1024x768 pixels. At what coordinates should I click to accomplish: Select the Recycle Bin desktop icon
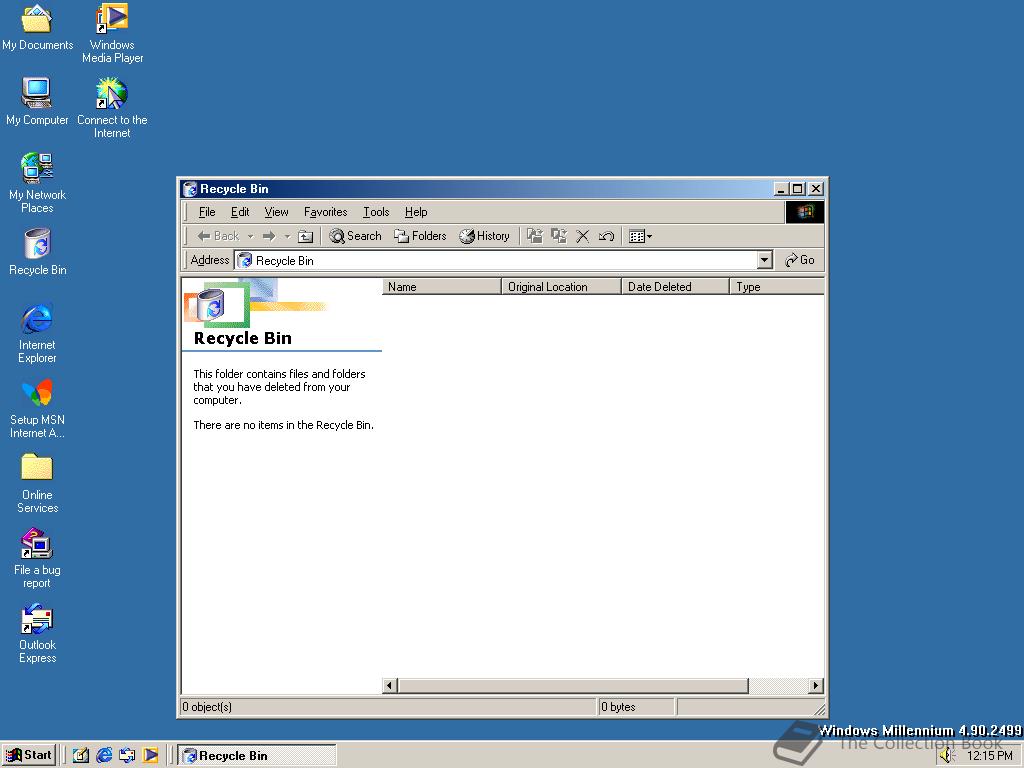pyautogui.click(x=37, y=252)
